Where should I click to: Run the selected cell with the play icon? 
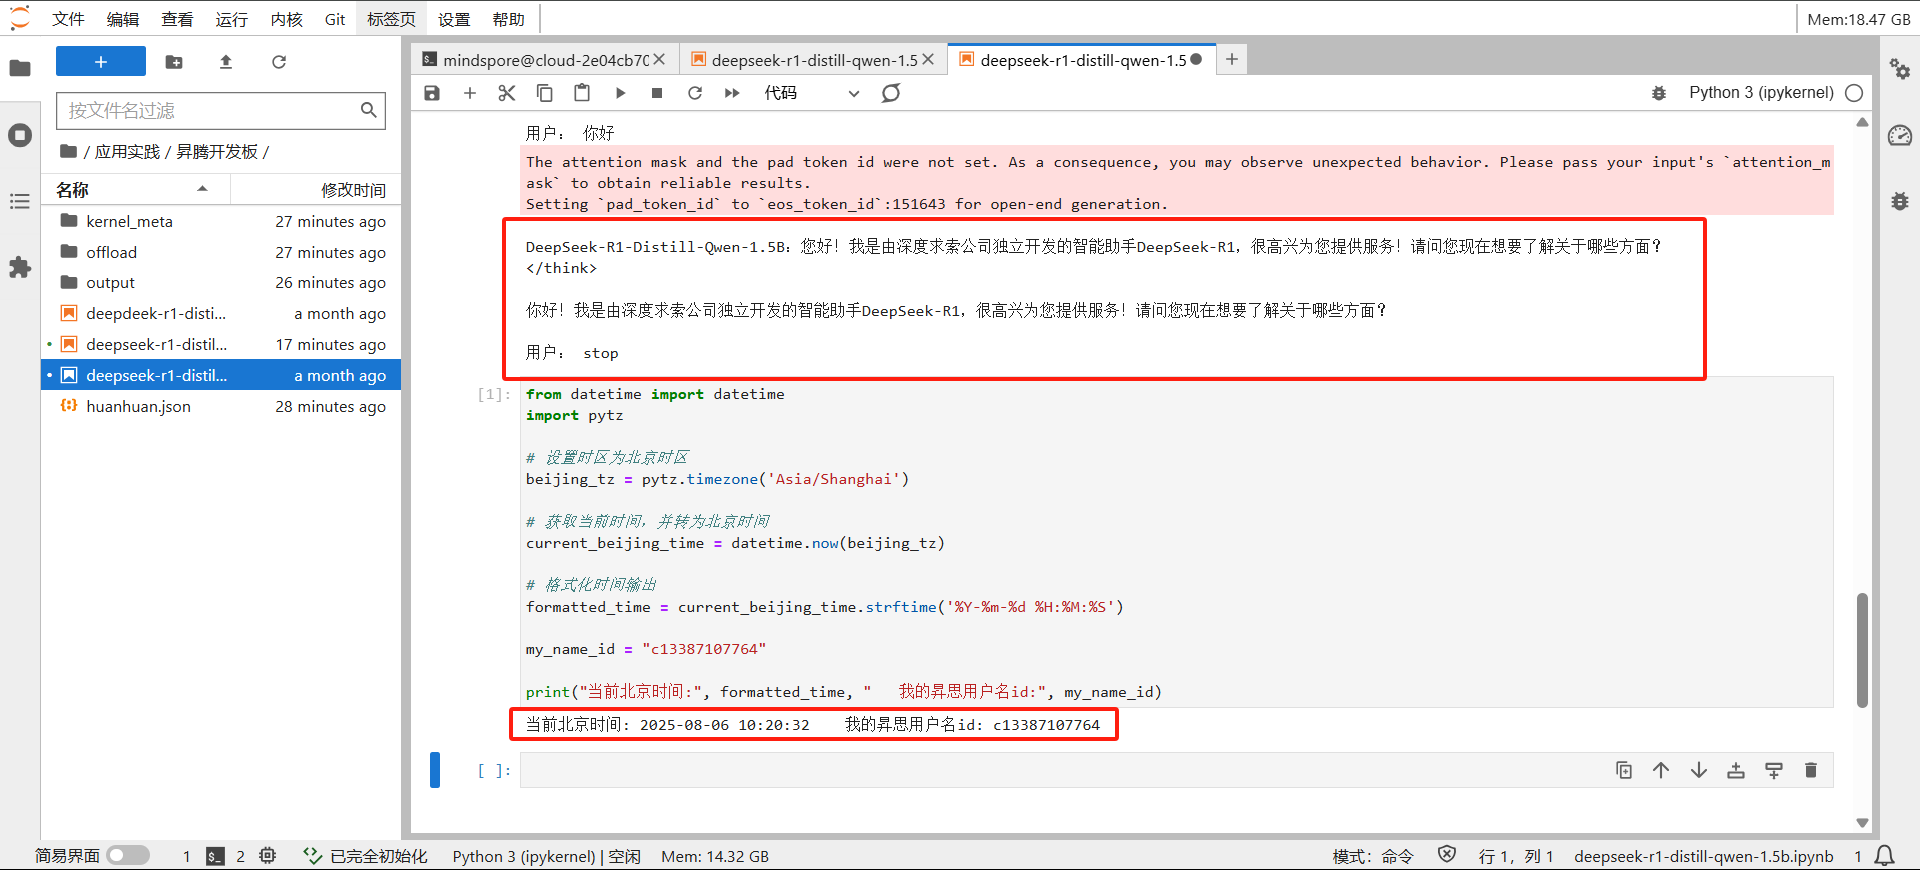[x=620, y=93]
